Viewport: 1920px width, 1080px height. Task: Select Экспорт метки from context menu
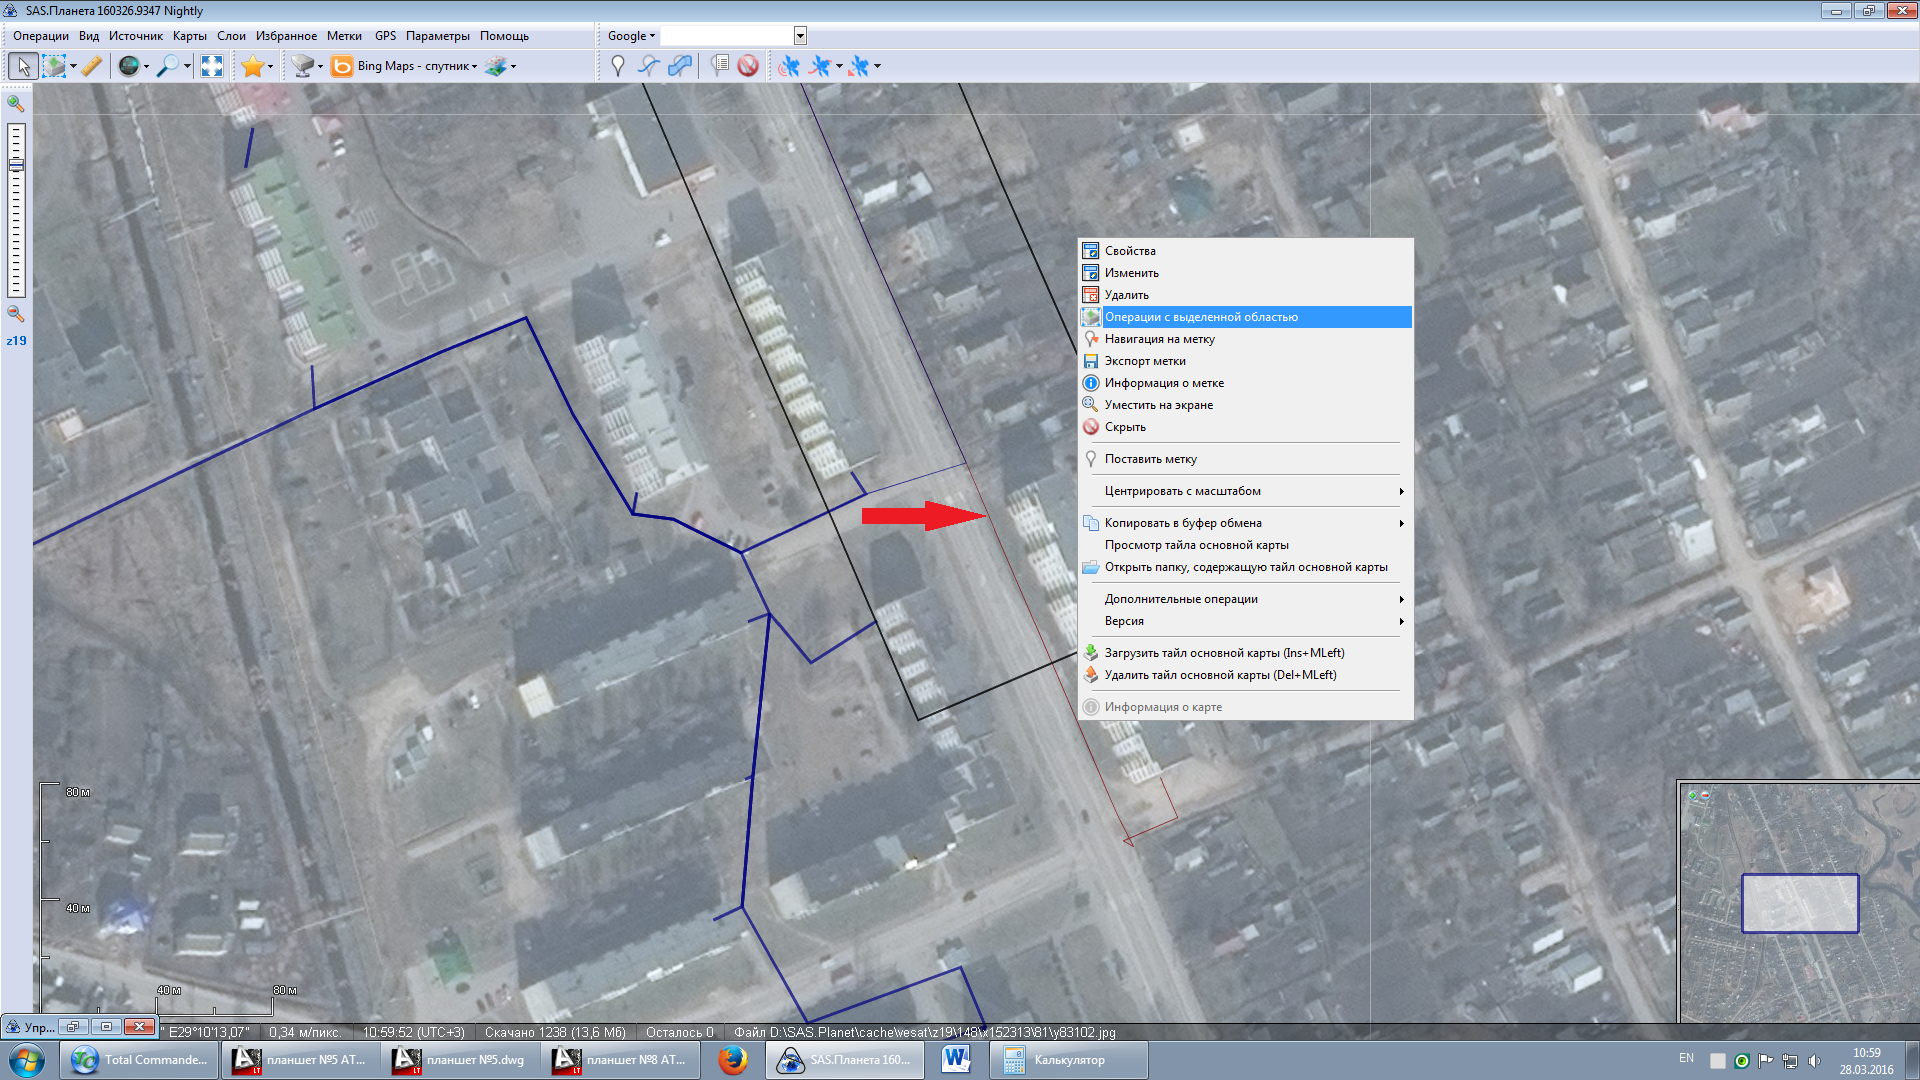[1145, 361]
